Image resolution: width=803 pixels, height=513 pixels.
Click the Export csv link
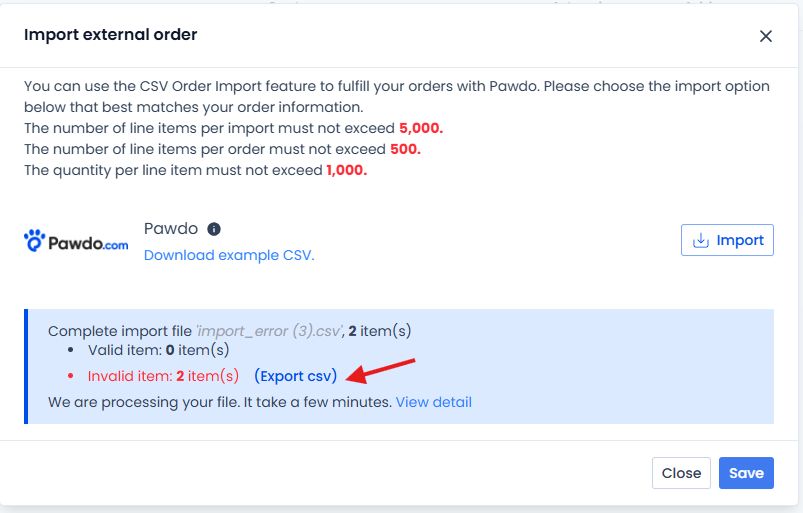pos(295,376)
